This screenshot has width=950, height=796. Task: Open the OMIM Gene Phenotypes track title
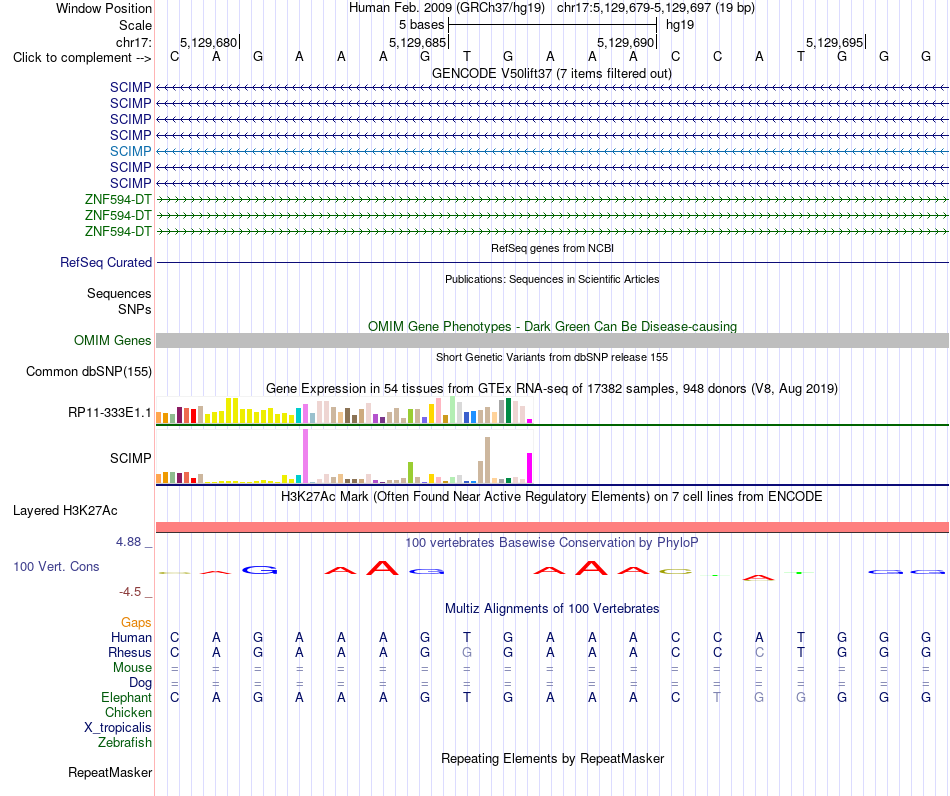pyautogui.click(x=552, y=327)
